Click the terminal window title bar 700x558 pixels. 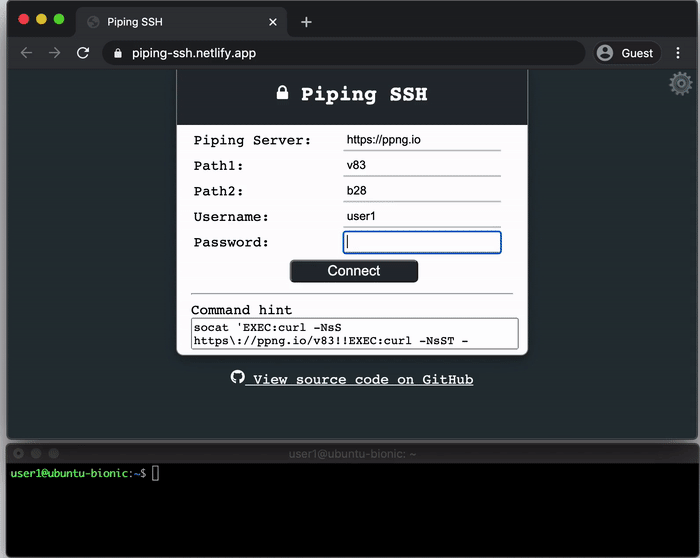pos(352,454)
